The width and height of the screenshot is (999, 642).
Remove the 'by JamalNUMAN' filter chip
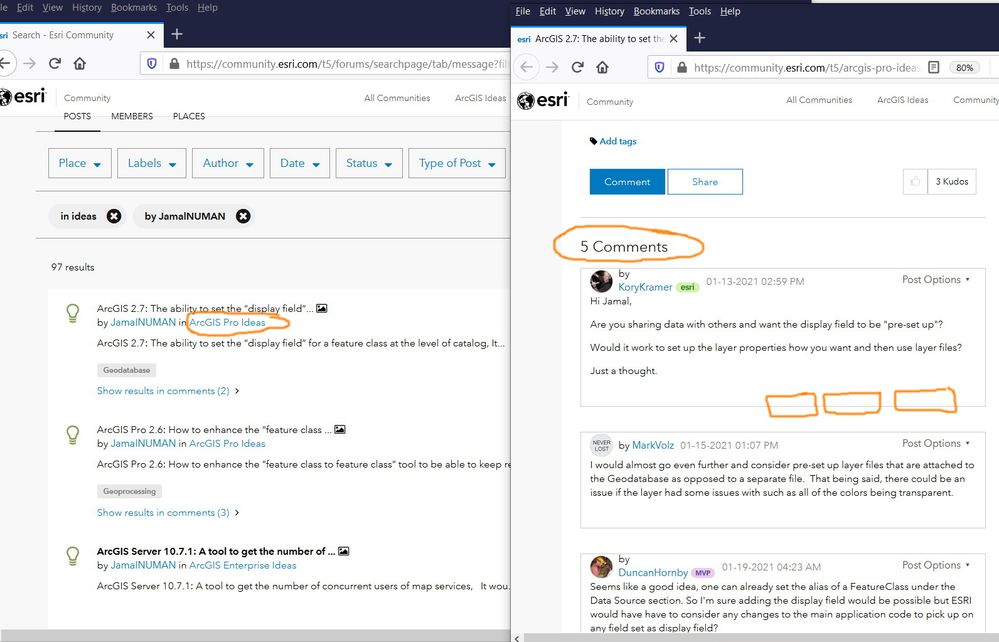click(x=243, y=217)
